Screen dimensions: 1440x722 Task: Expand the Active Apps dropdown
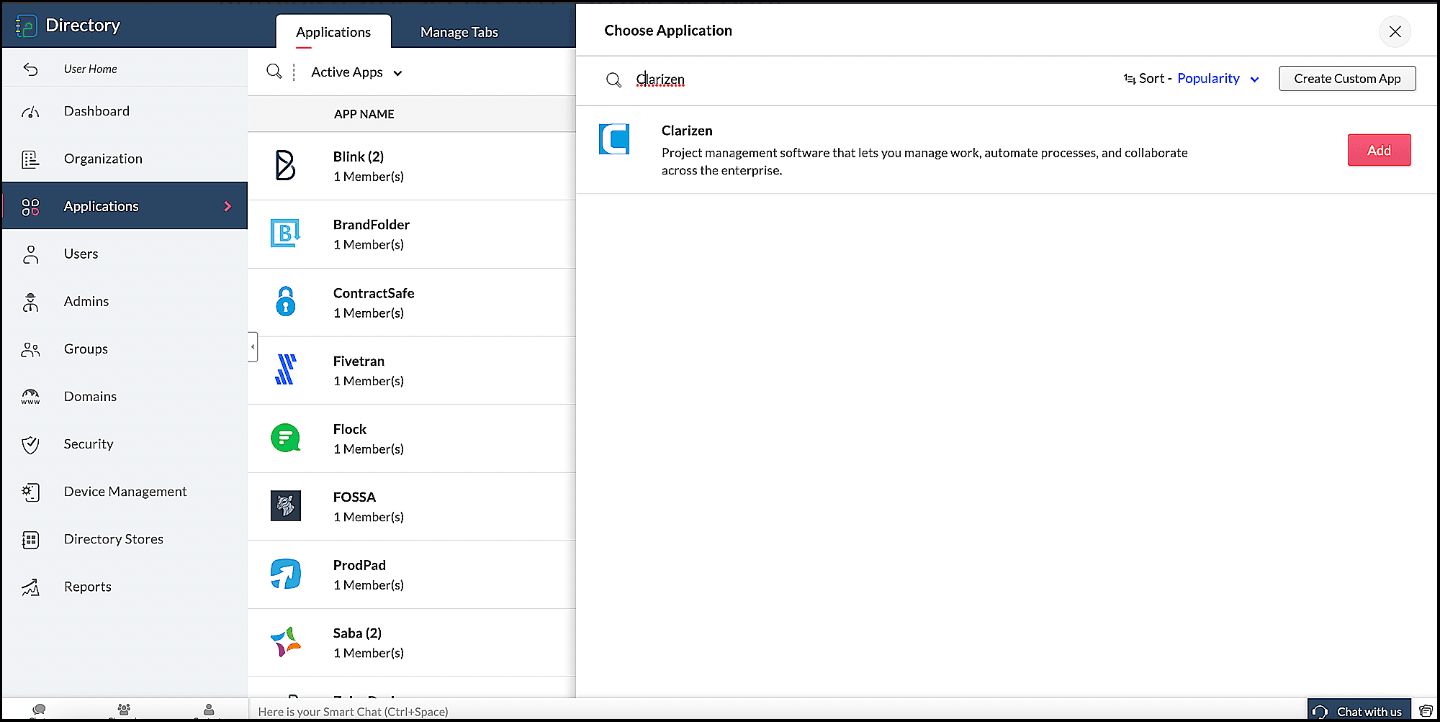pos(356,72)
